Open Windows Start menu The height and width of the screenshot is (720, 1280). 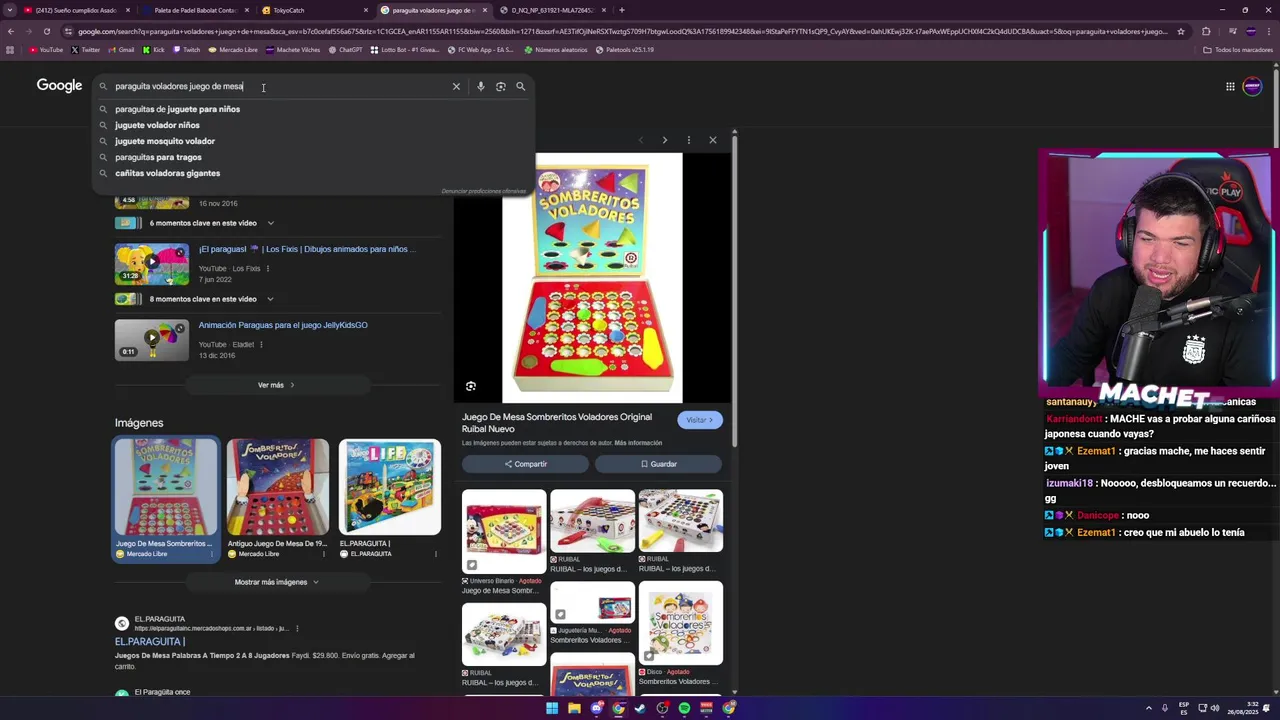[x=552, y=708]
